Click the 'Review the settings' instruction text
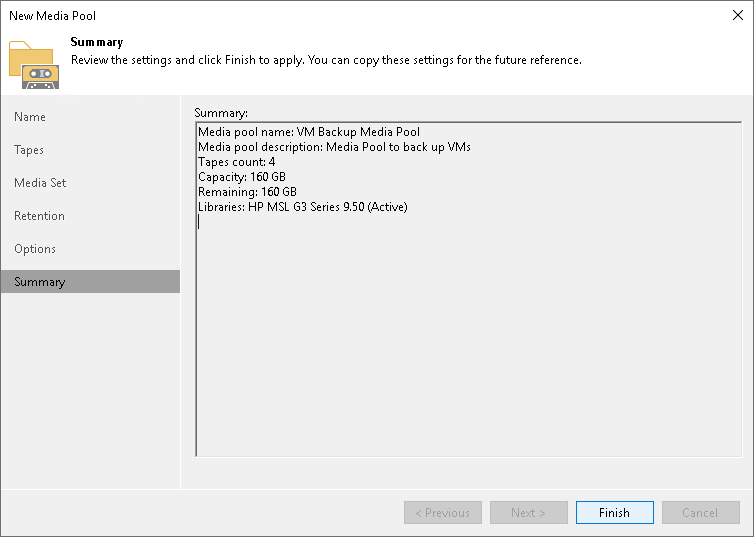The width and height of the screenshot is (754, 537). [326, 60]
